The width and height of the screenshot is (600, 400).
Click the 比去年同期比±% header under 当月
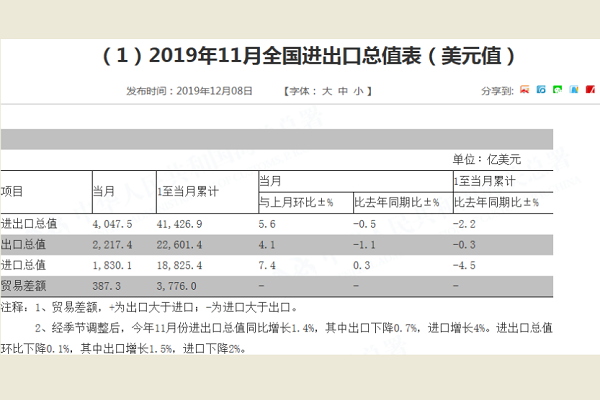[396, 202]
